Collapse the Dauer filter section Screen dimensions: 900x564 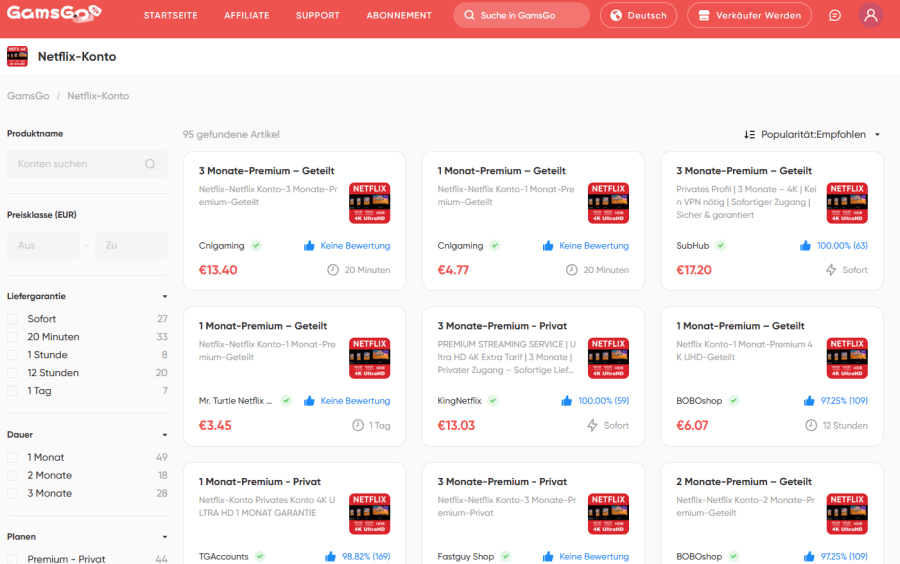(x=165, y=435)
